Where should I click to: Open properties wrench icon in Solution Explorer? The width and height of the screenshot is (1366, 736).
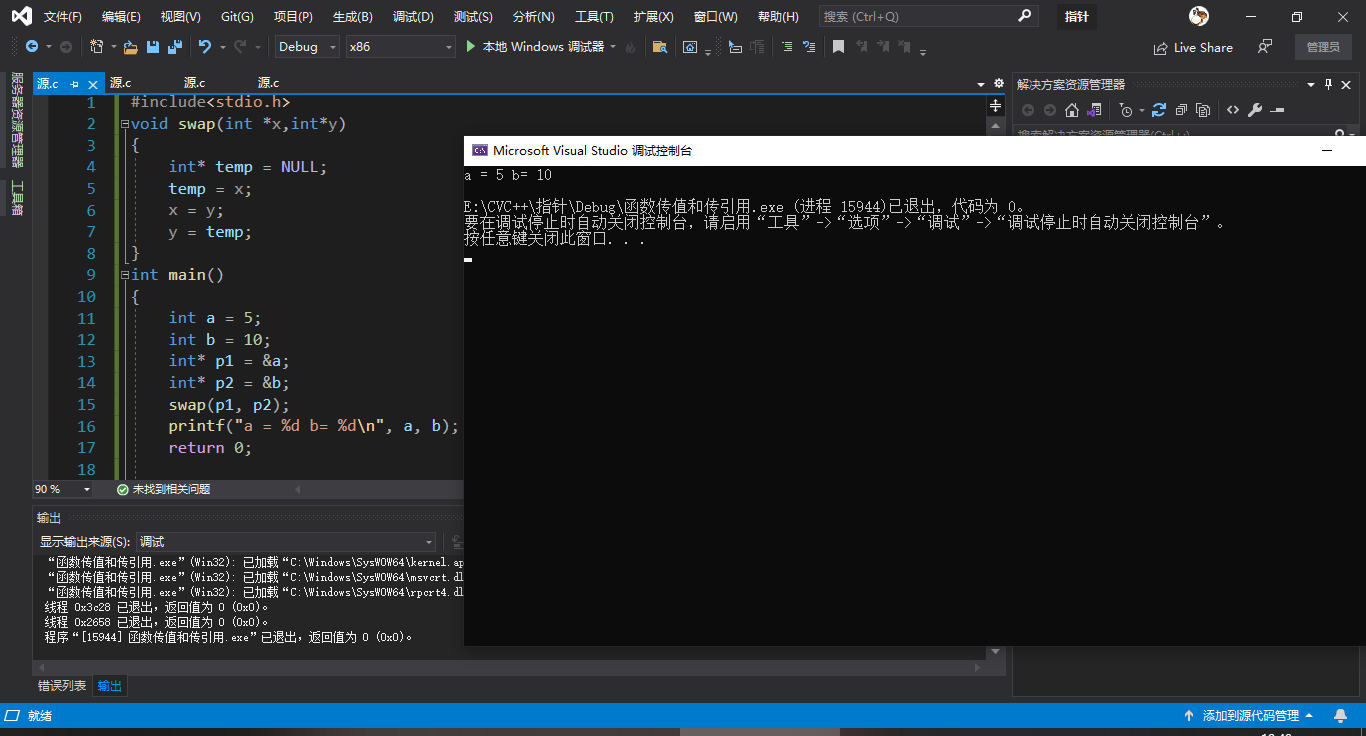[1255, 110]
